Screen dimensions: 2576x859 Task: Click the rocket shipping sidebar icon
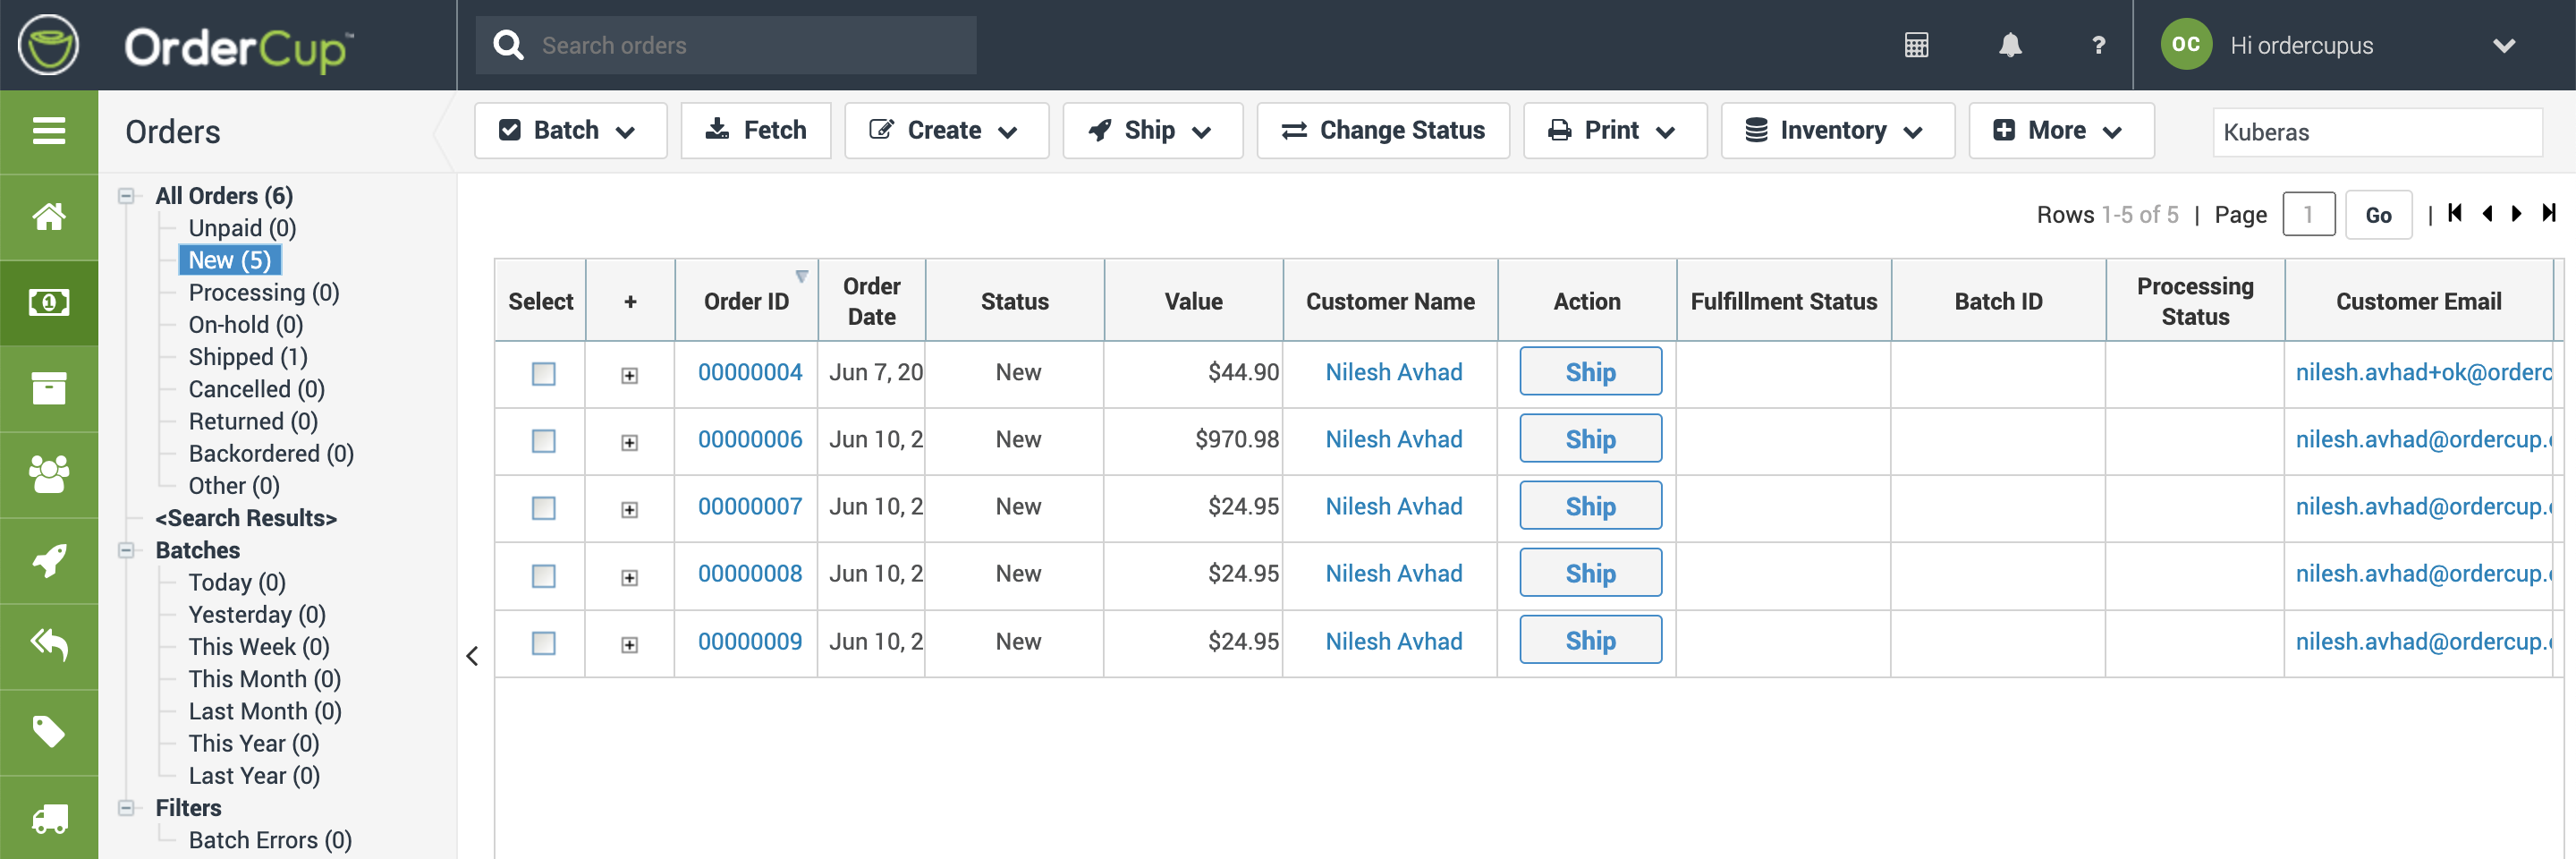tap(49, 560)
